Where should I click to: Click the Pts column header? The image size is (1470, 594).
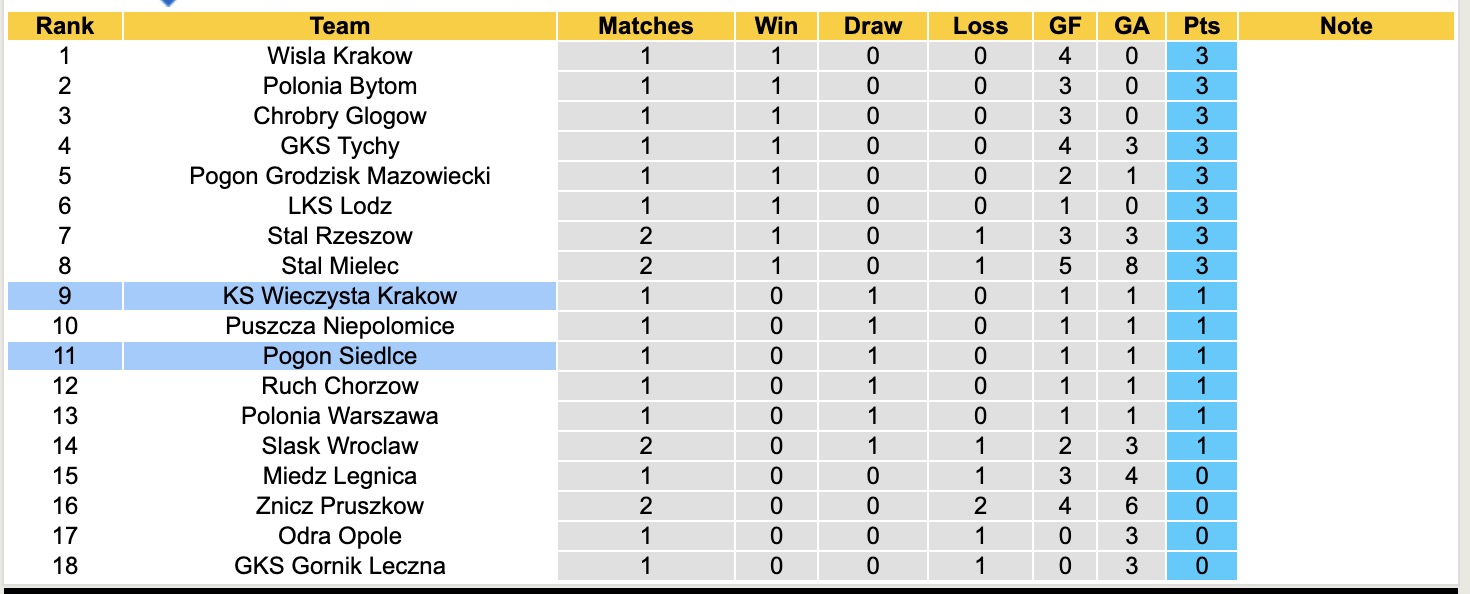point(1201,26)
